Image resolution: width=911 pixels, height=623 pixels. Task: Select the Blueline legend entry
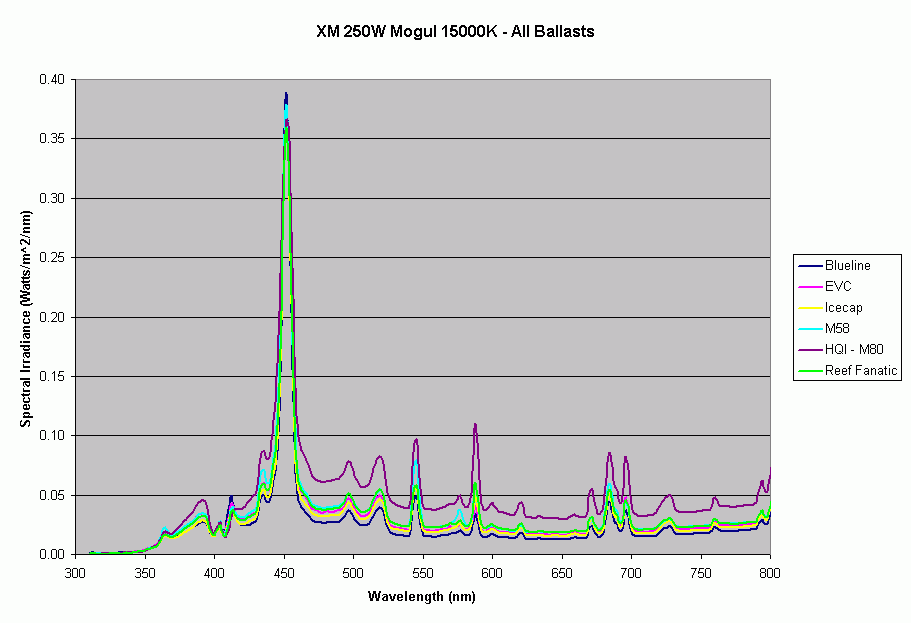(x=847, y=265)
